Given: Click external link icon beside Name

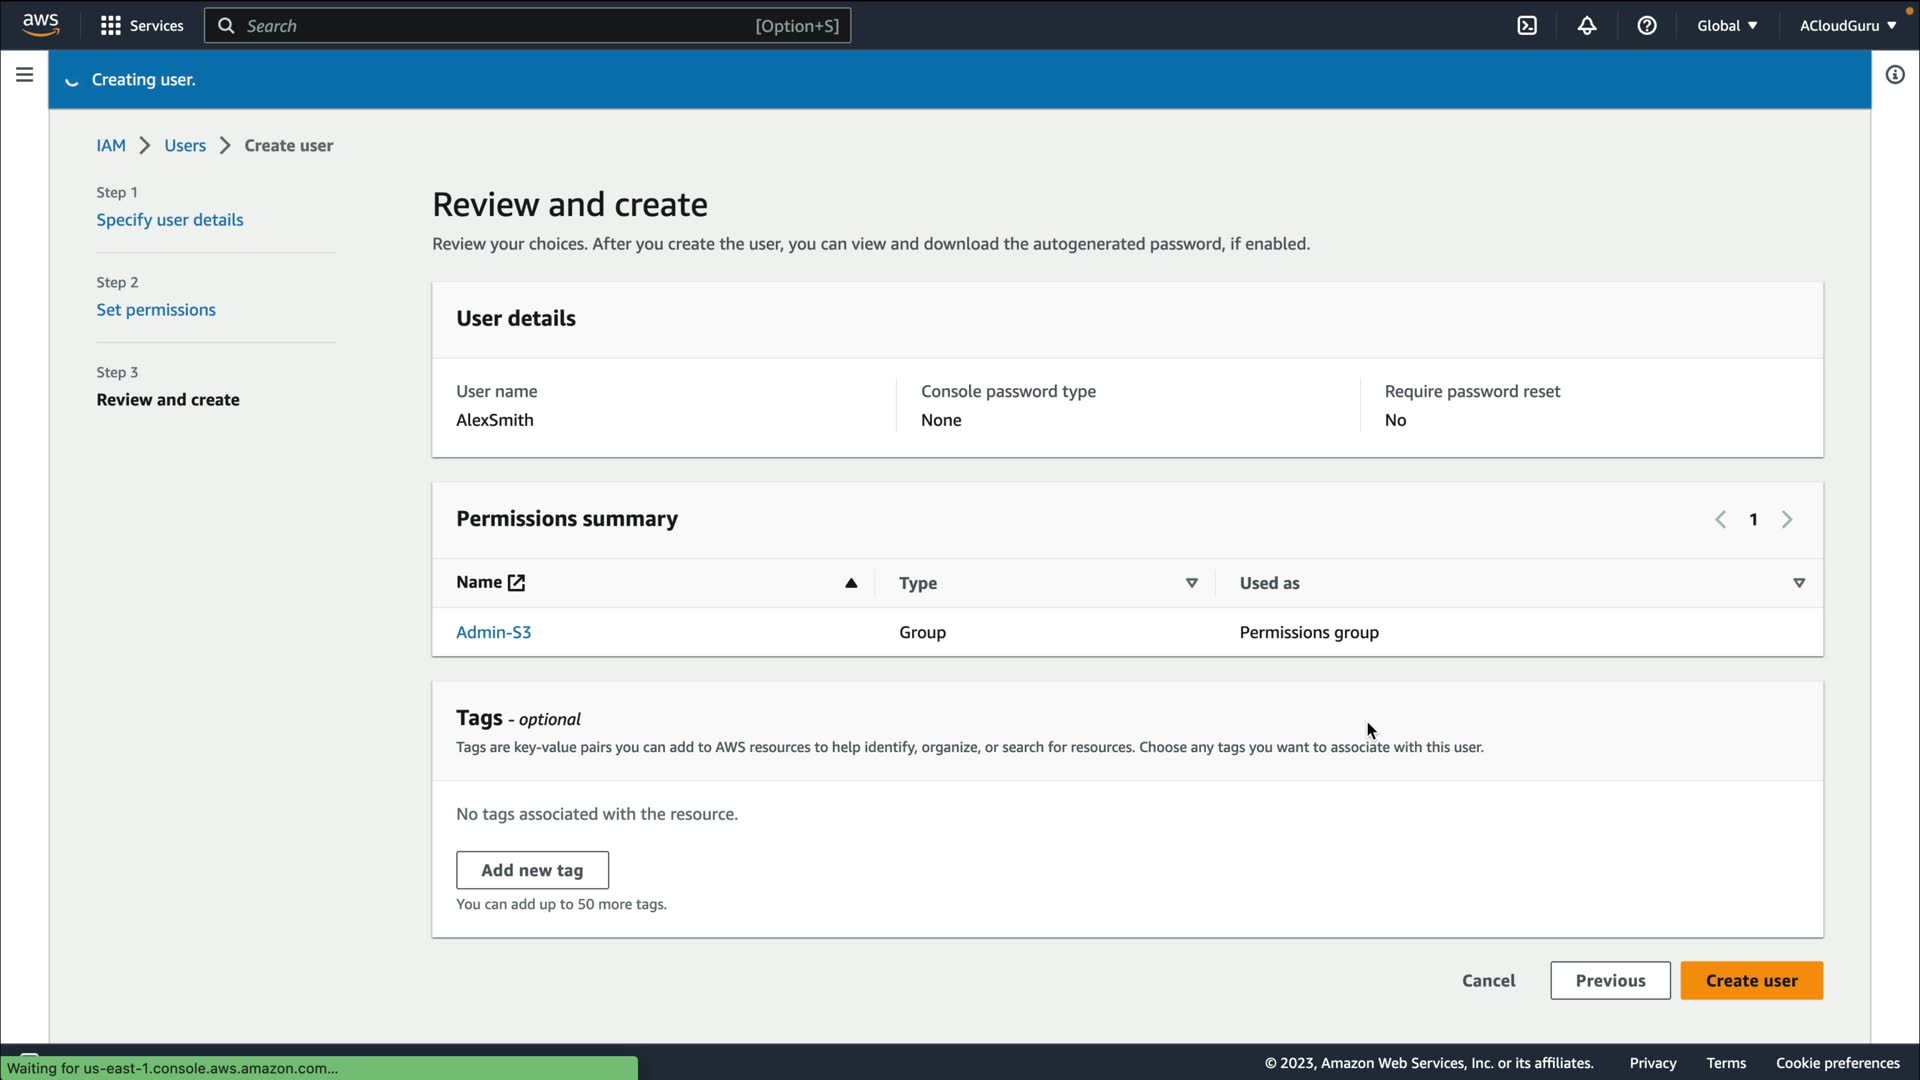Looking at the screenshot, I should tap(516, 583).
